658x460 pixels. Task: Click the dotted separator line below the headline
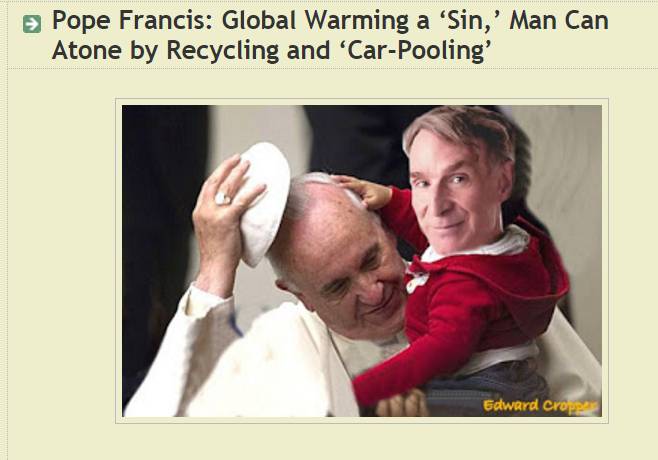click(x=332, y=68)
